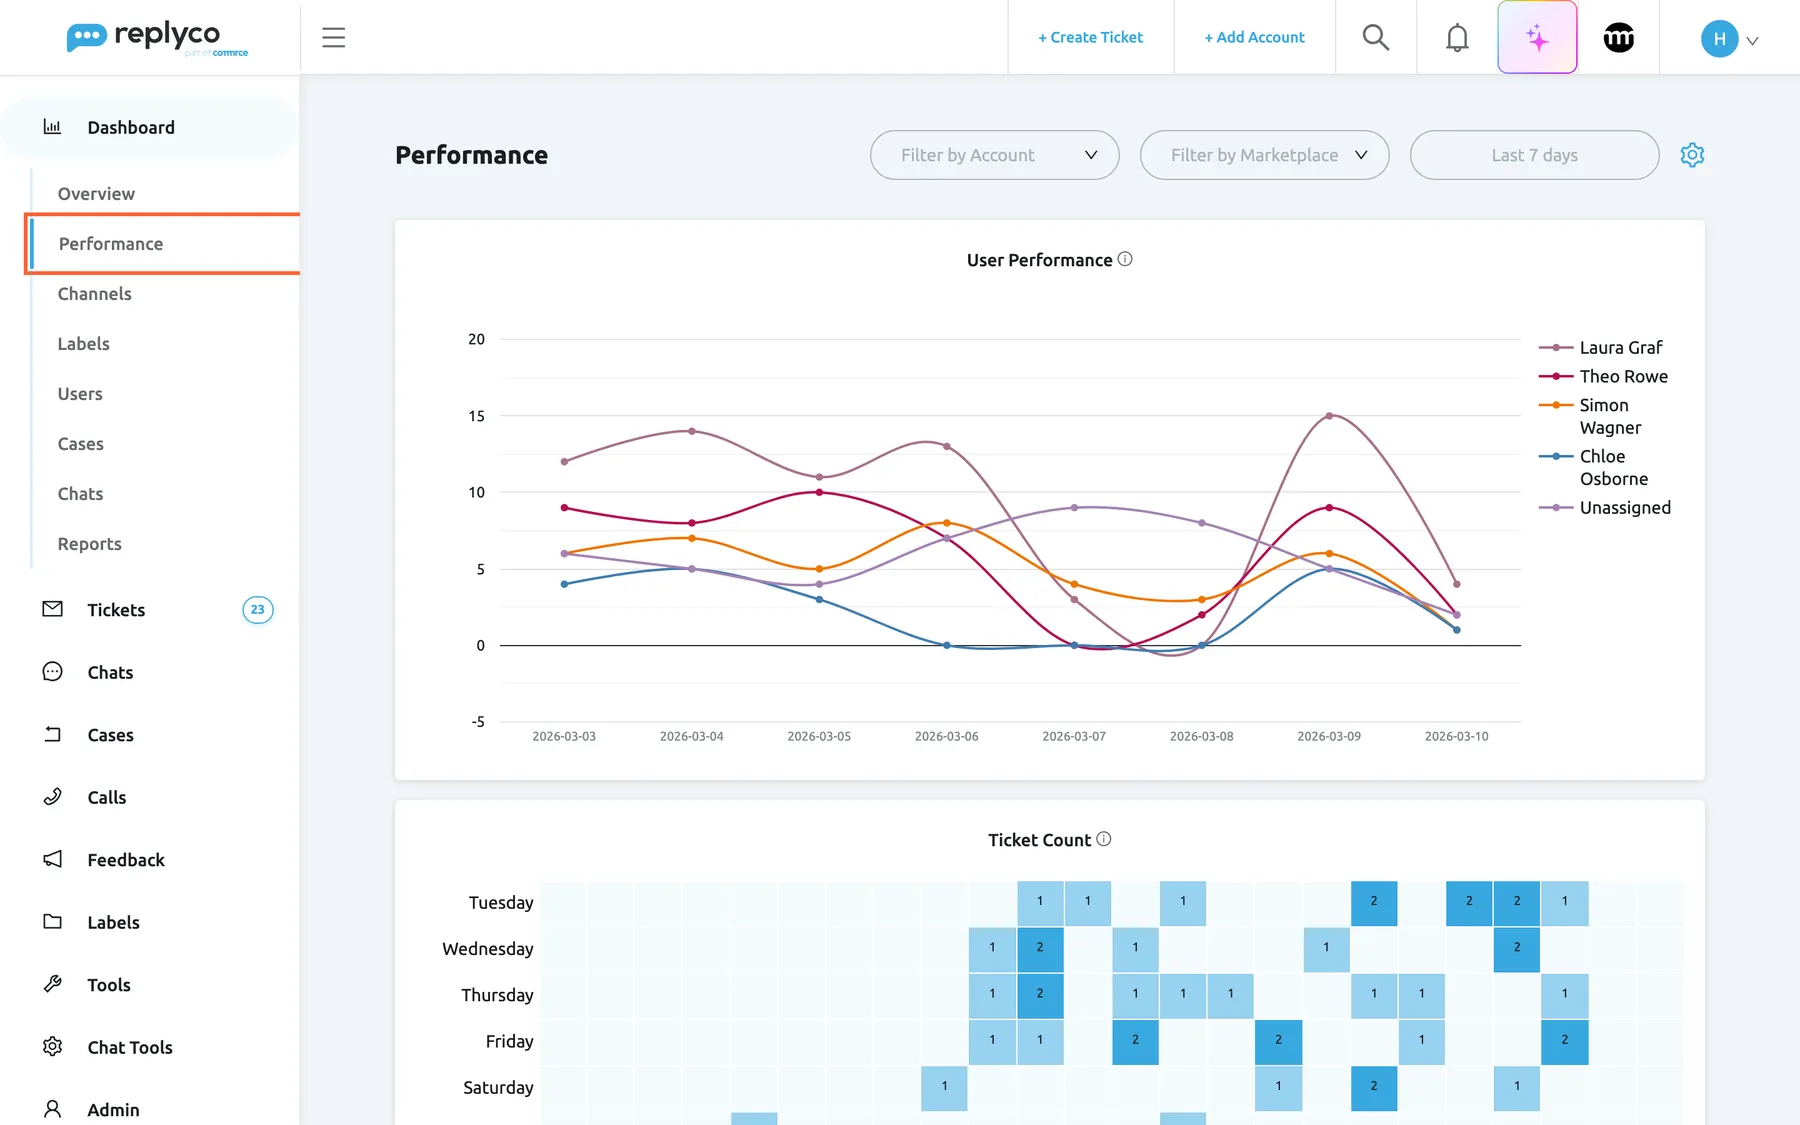Expand the Filter by Marketplace dropdown
Screen dimensions: 1800x1125
1264,155
